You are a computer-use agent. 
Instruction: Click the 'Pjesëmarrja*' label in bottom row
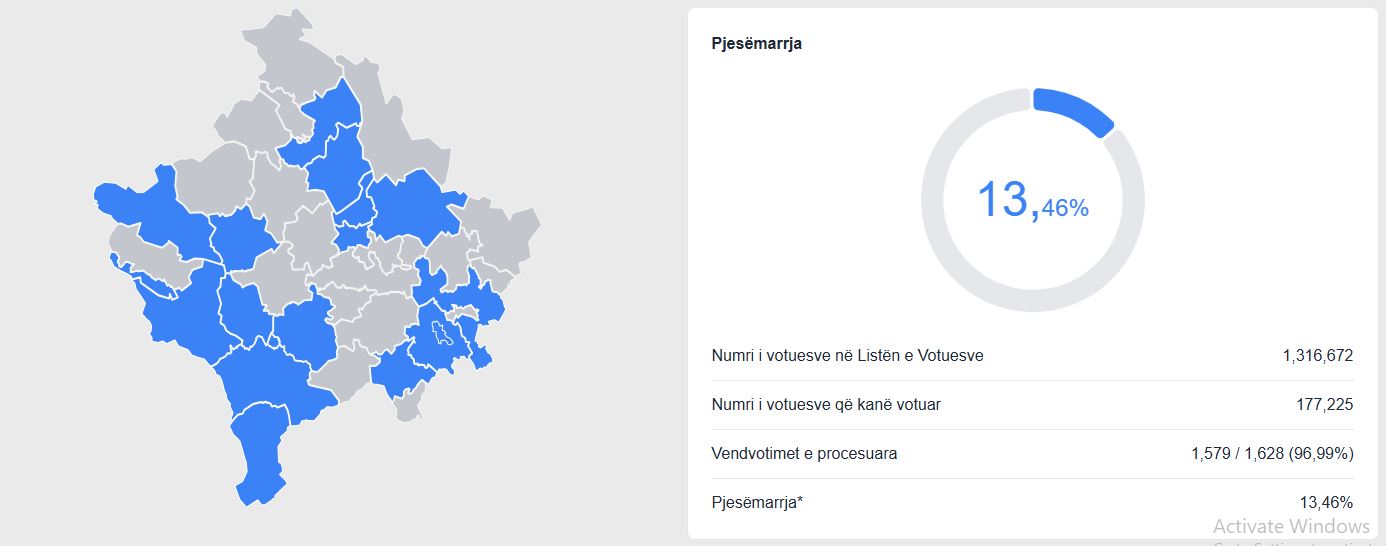pos(757,502)
